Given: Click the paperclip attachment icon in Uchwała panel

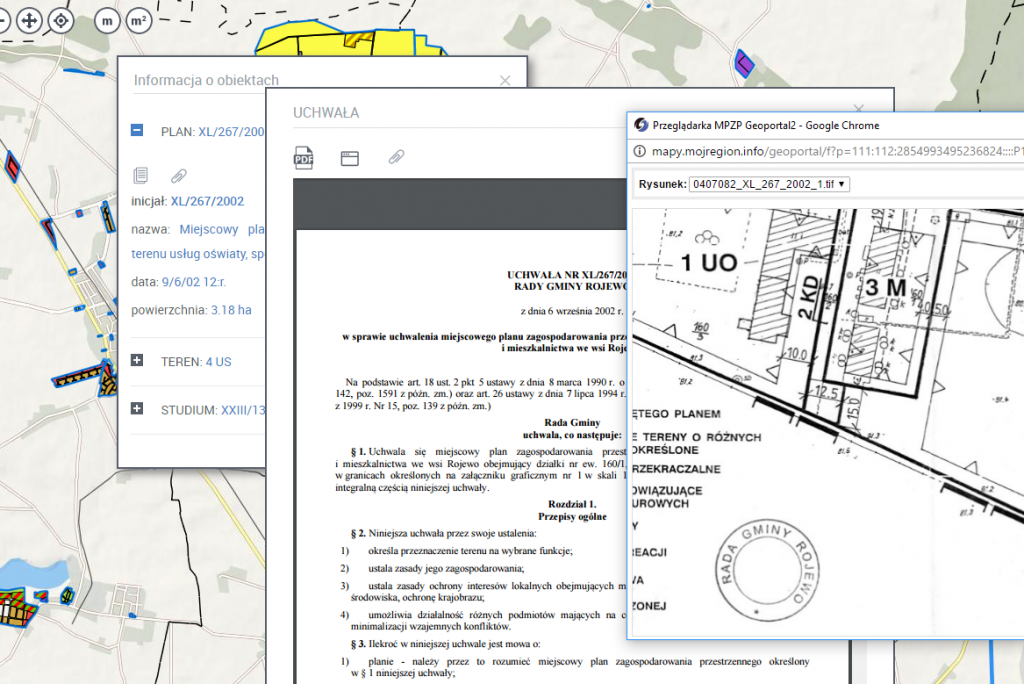Looking at the screenshot, I should tap(396, 157).
